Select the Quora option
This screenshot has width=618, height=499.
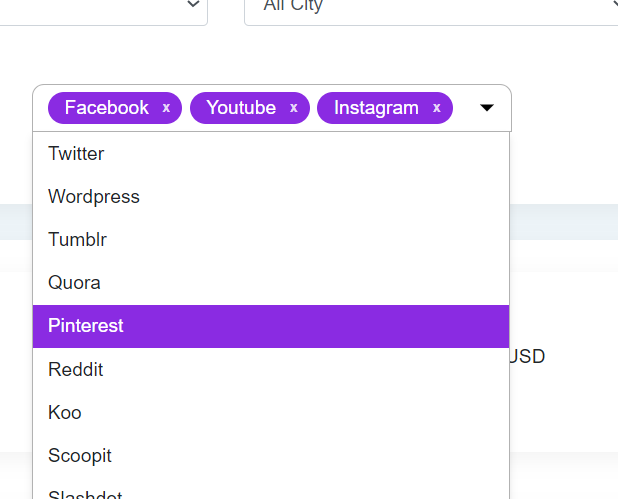(74, 283)
